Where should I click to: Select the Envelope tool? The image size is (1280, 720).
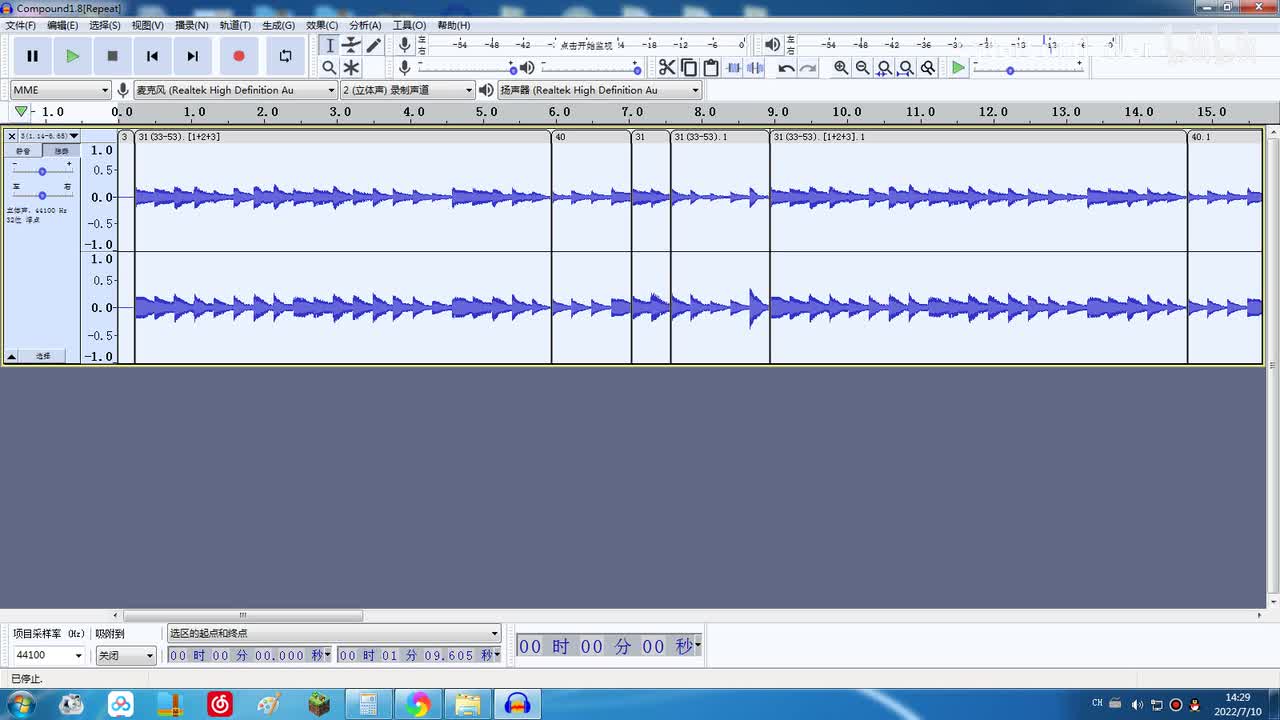[351, 45]
